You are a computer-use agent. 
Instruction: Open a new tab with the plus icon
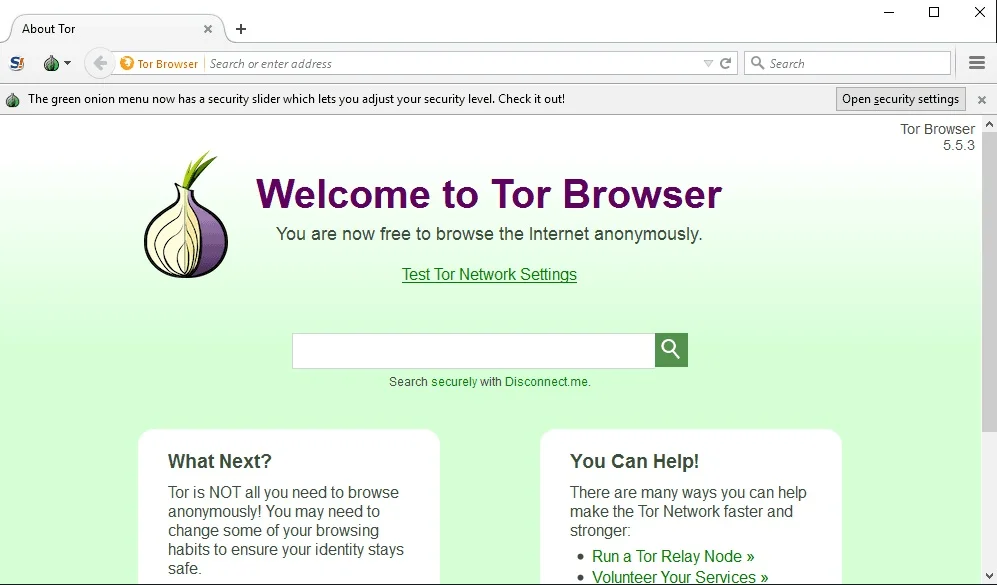240,29
